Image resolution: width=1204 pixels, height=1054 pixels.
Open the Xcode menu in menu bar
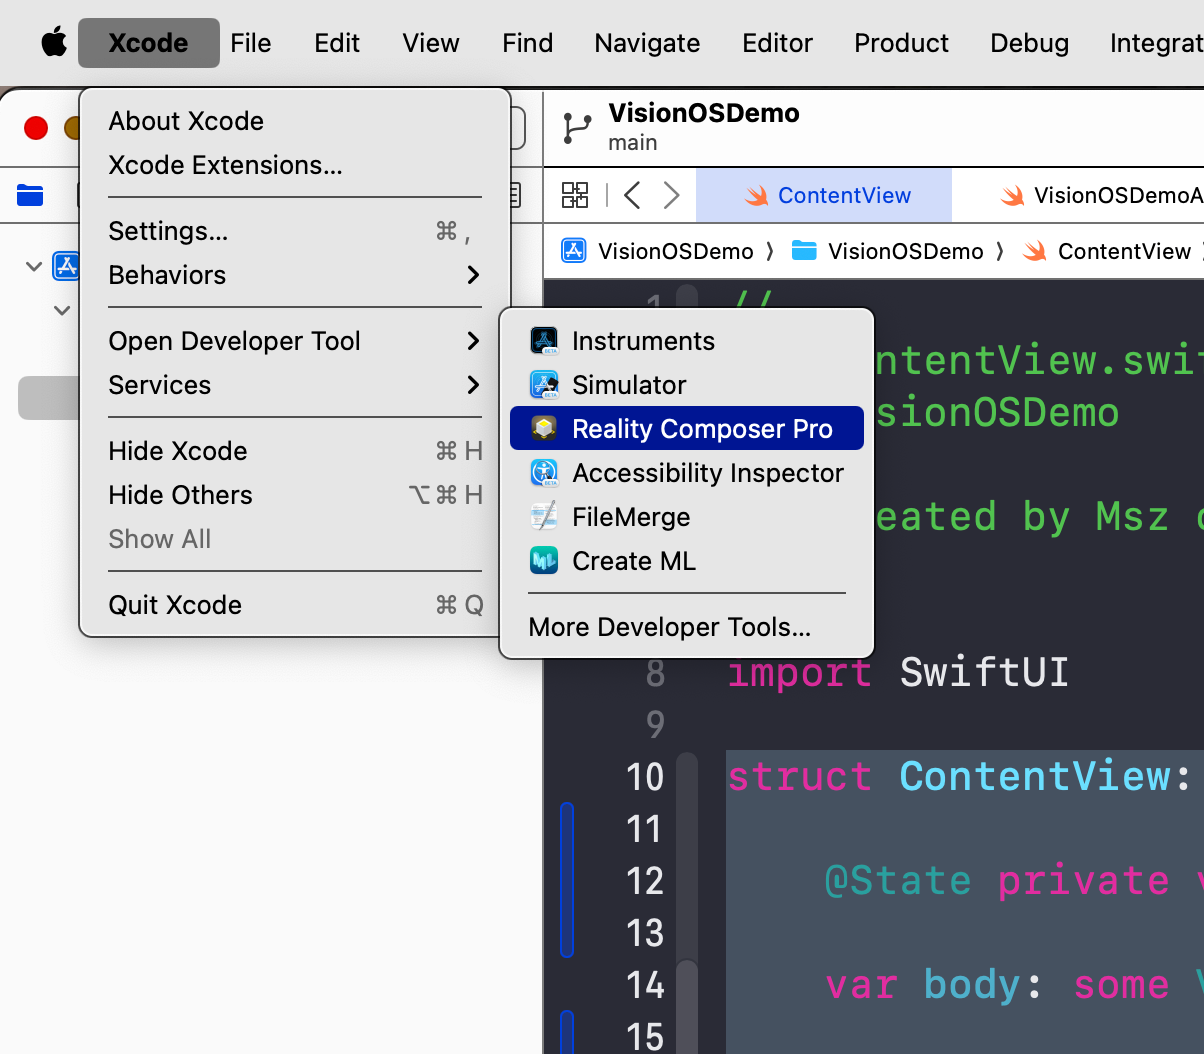click(148, 43)
